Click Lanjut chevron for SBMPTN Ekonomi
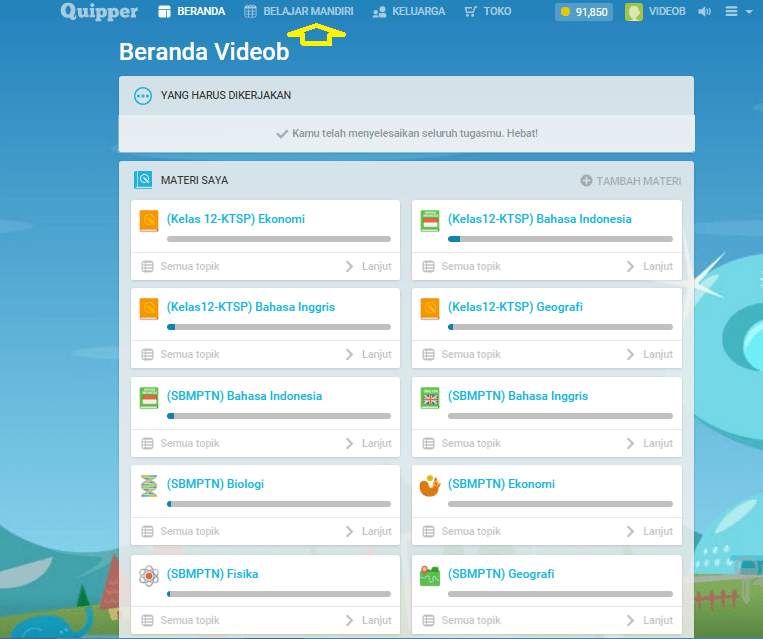Image resolution: width=763 pixels, height=639 pixels. coord(631,531)
